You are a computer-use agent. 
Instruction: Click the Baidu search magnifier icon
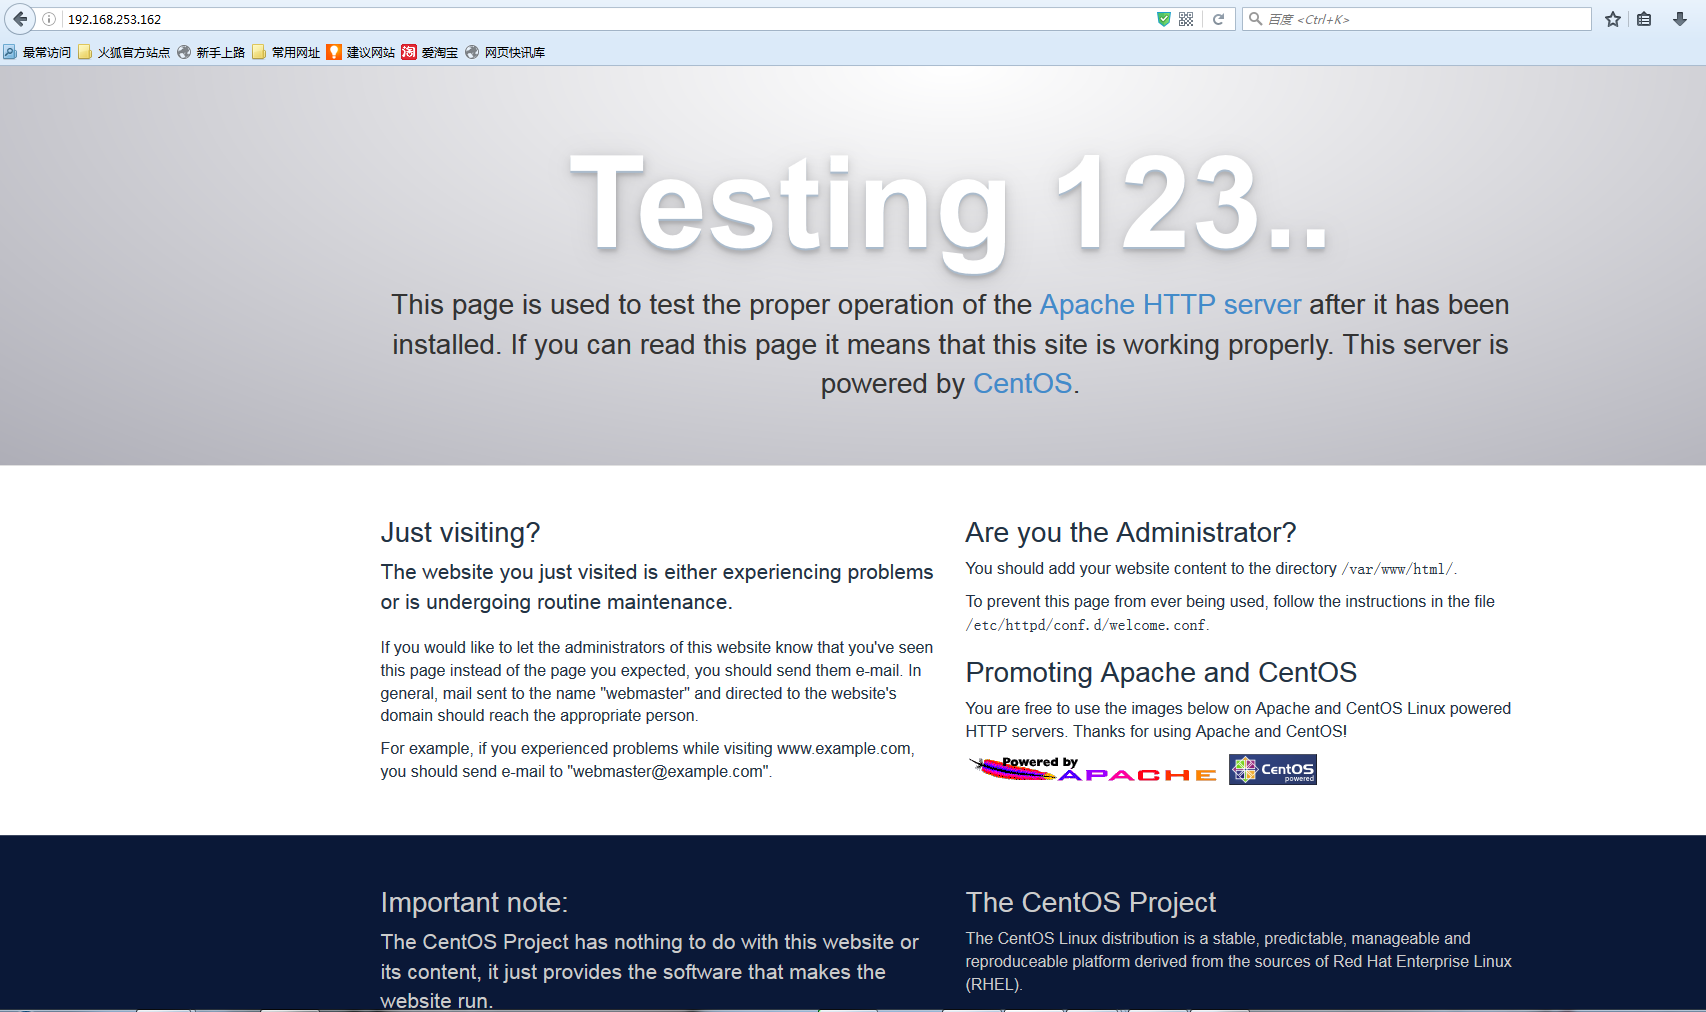point(1255,19)
